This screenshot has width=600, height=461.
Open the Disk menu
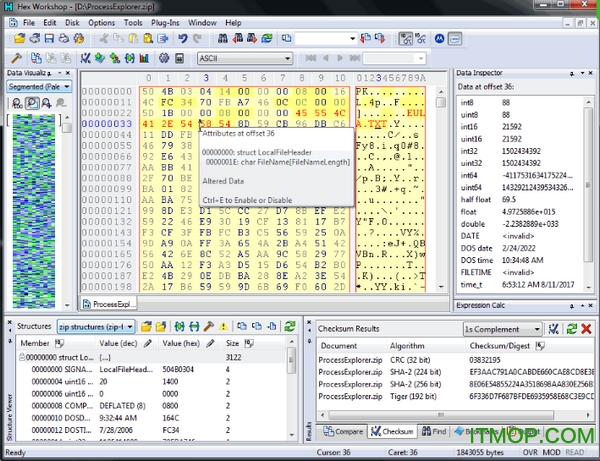[72, 23]
